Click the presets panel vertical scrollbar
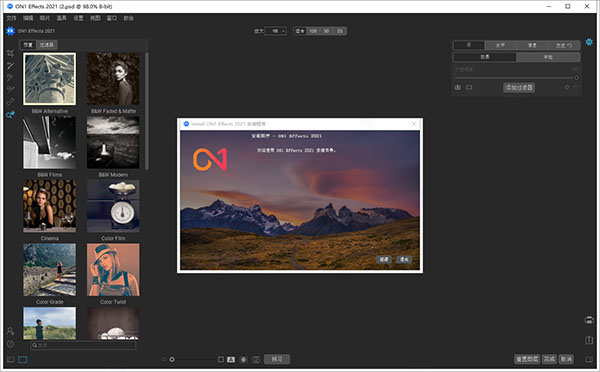The image size is (600, 372). (x=147, y=111)
